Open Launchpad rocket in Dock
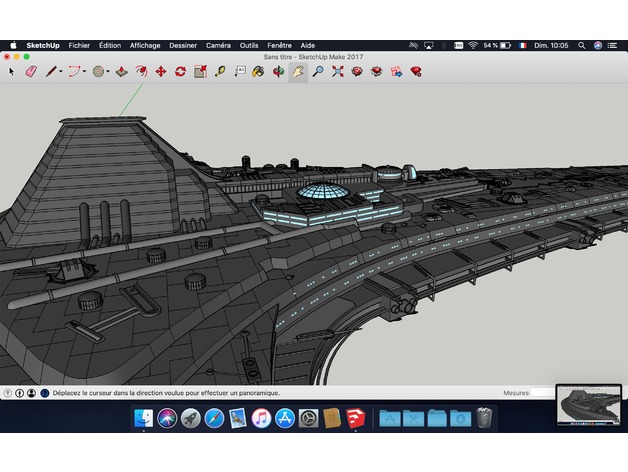The width and height of the screenshot is (628, 472). (191, 418)
